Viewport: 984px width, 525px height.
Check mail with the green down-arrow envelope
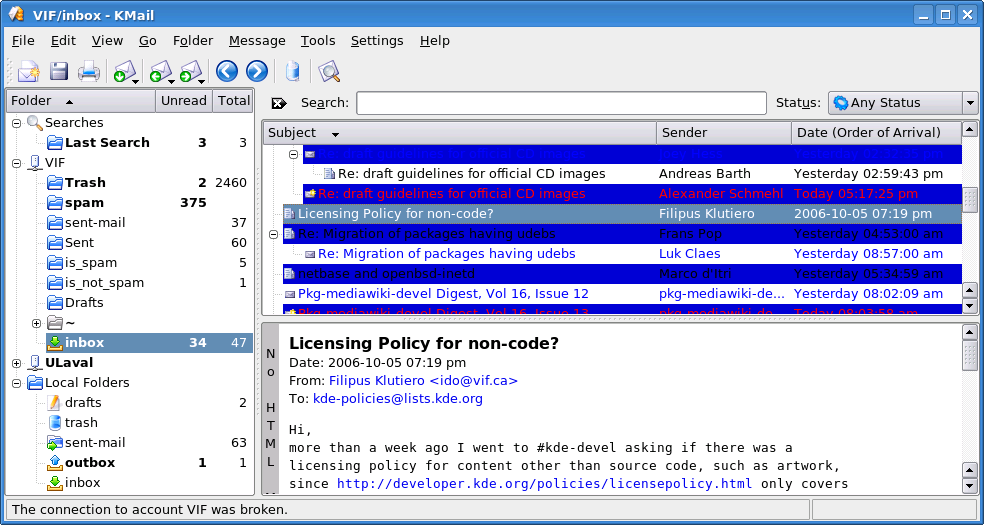[125, 72]
